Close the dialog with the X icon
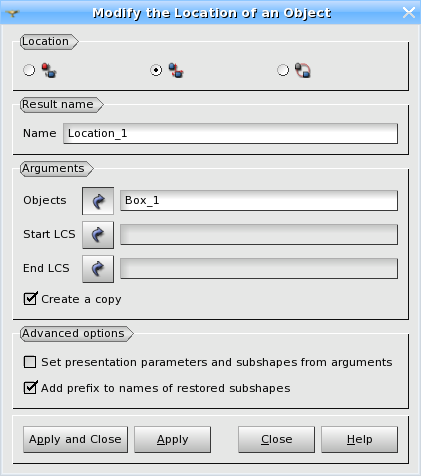This screenshot has height=476, width=421. [409, 13]
